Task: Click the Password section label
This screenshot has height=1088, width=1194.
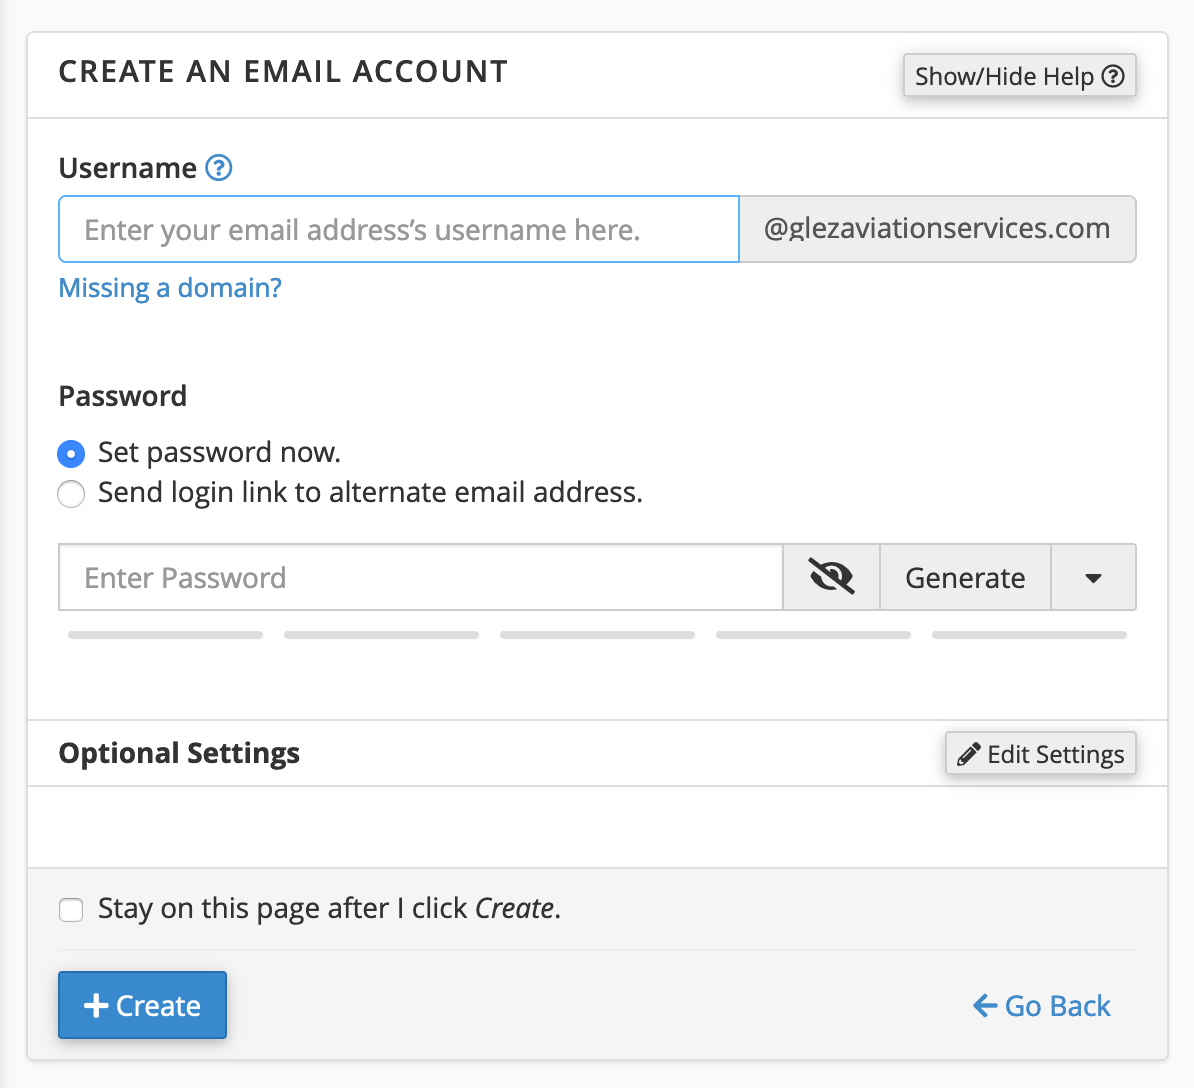Action: pos(123,396)
